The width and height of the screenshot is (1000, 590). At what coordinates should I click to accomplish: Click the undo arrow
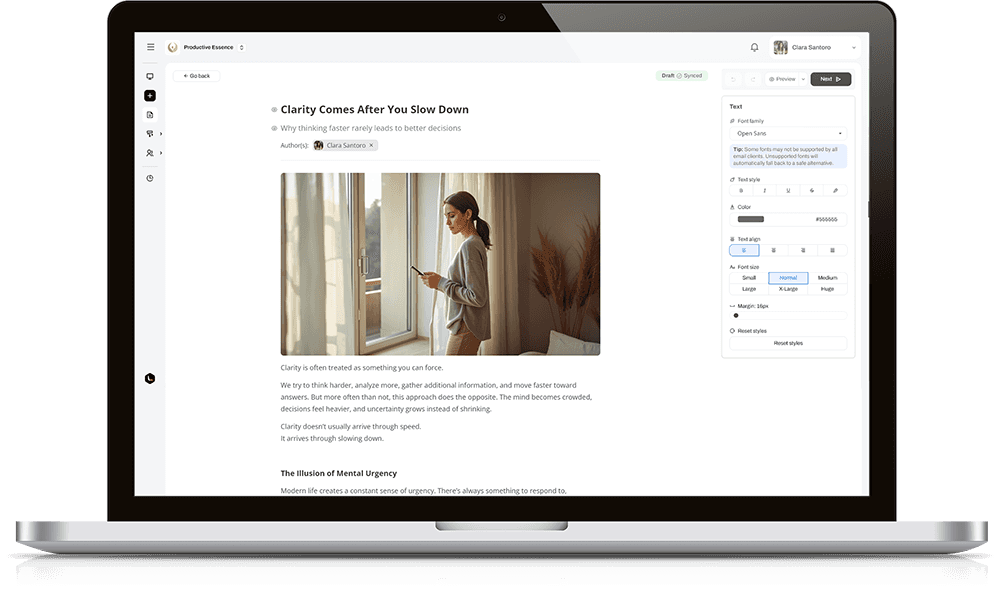tap(733, 79)
